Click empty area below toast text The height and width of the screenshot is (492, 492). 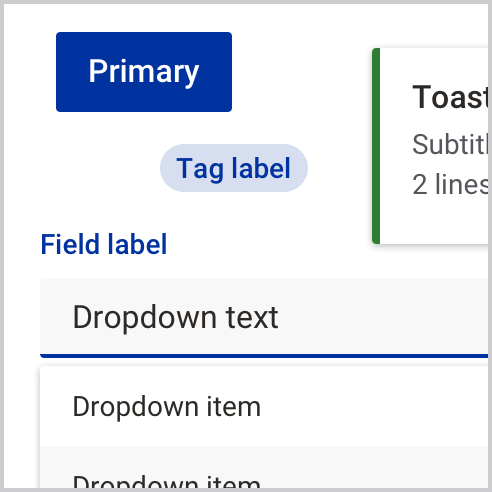pos(433,221)
